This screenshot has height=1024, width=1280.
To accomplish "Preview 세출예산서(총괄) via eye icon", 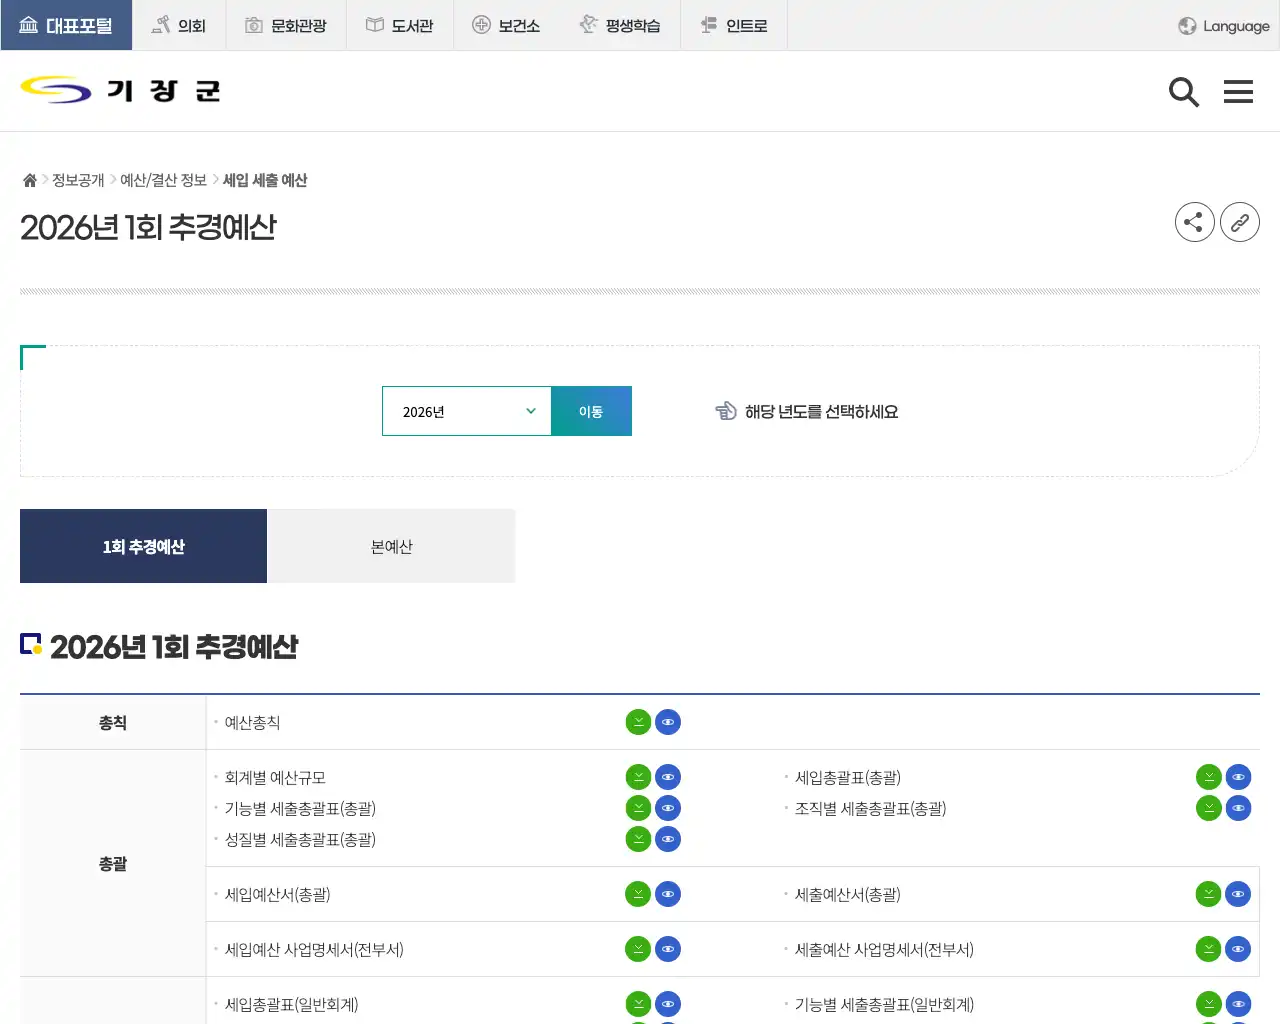I will click(x=1238, y=893).
